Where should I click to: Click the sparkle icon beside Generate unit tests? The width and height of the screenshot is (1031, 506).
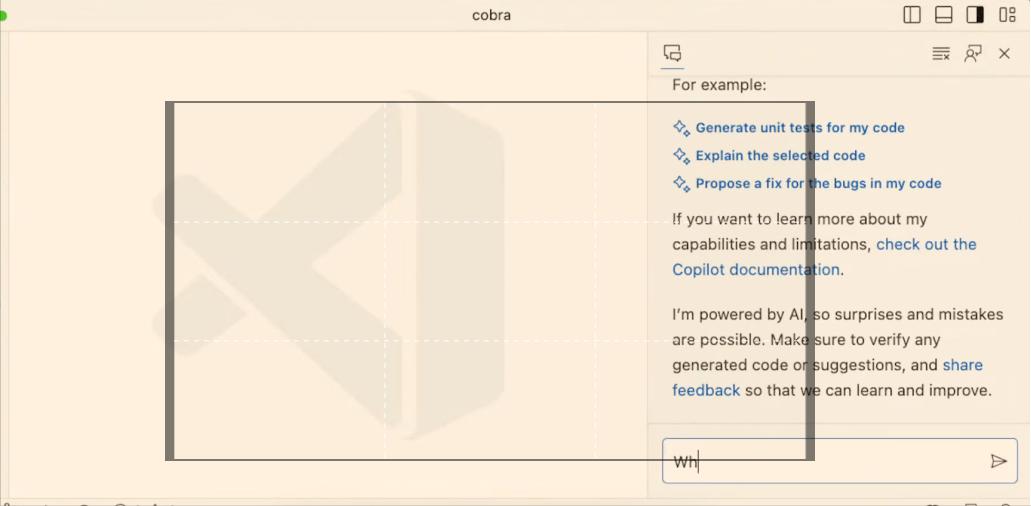point(681,128)
